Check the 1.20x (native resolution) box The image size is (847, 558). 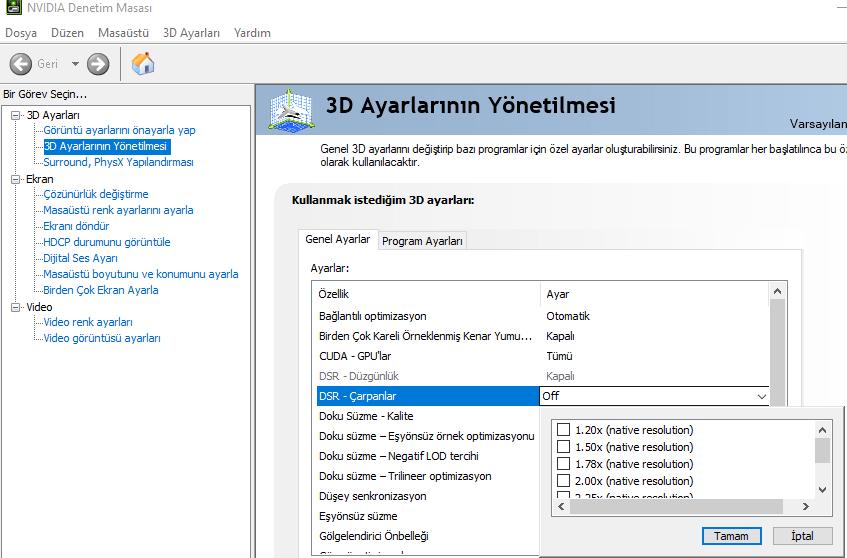[x=563, y=429]
